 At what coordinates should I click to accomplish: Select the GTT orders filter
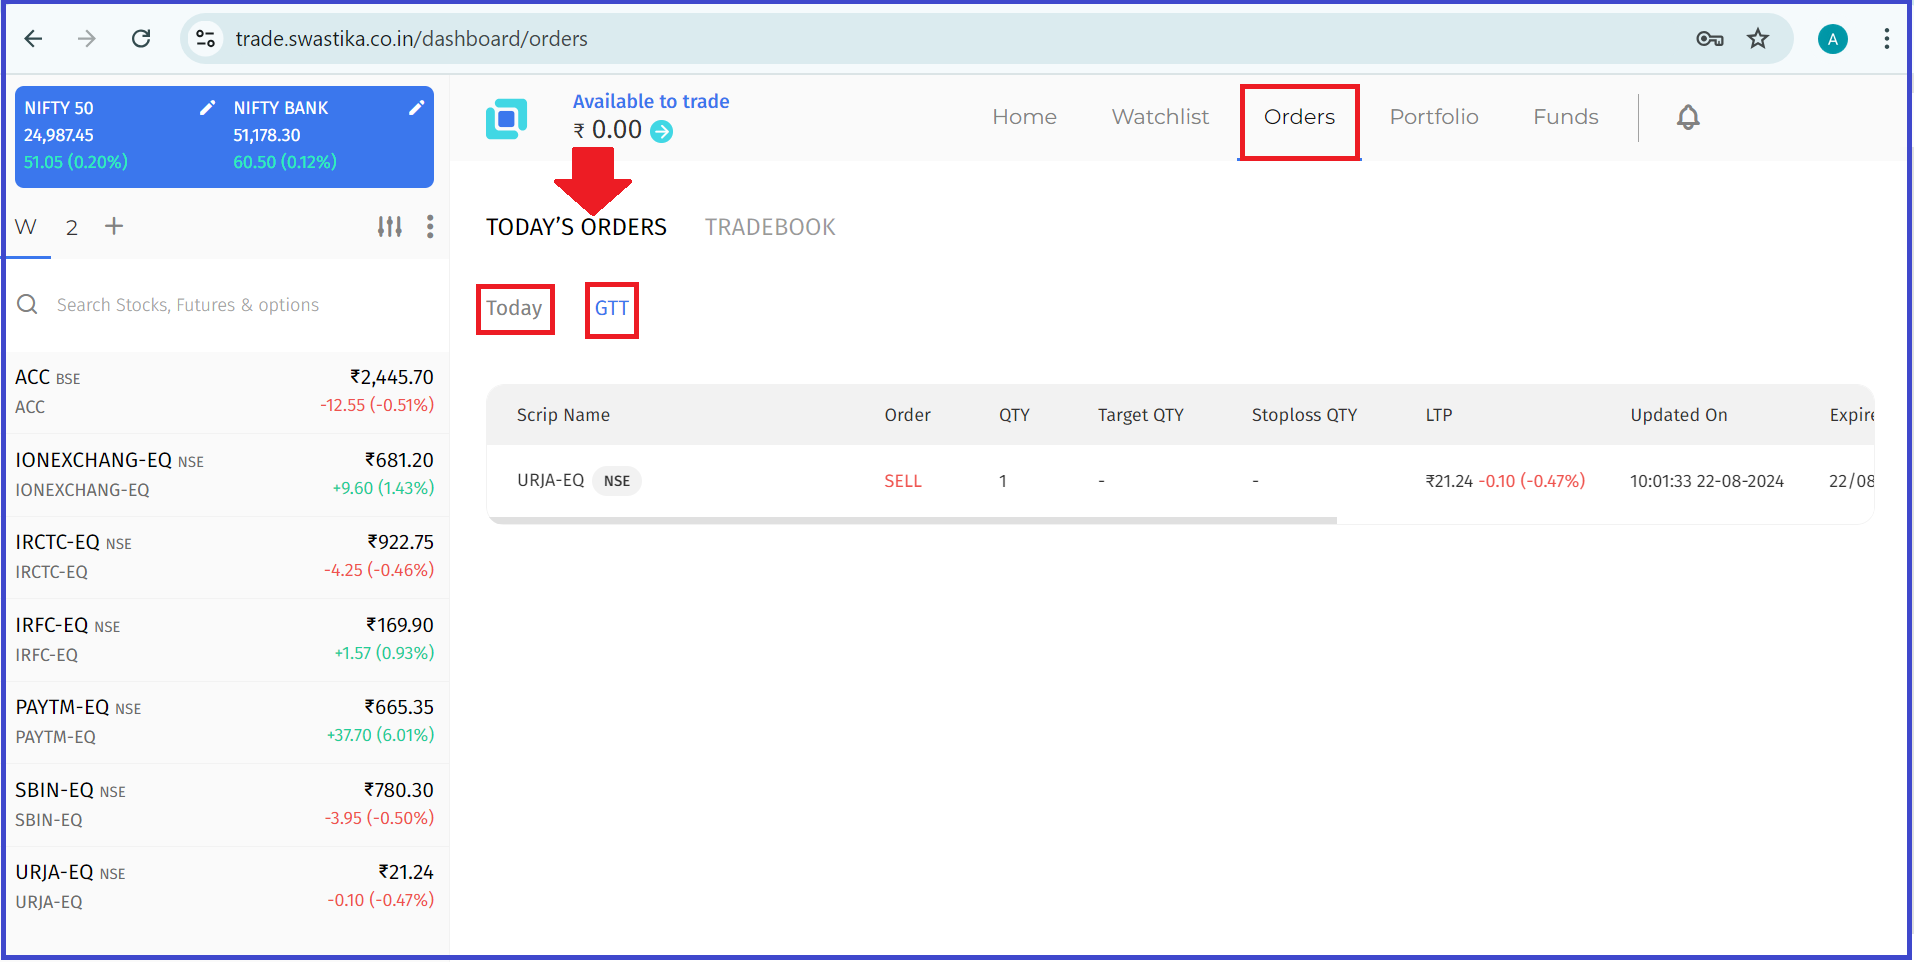click(611, 308)
